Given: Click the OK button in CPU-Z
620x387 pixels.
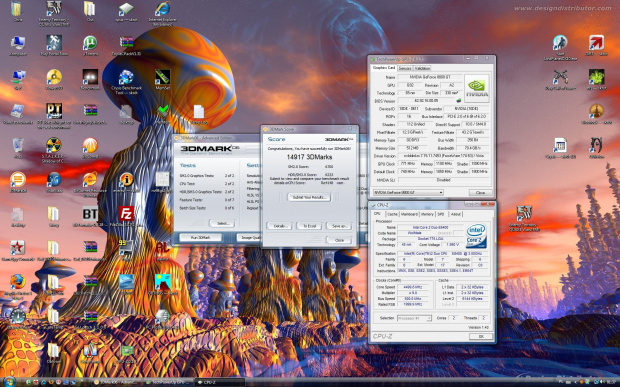Looking at the screenshot, I should pos(481,336).
